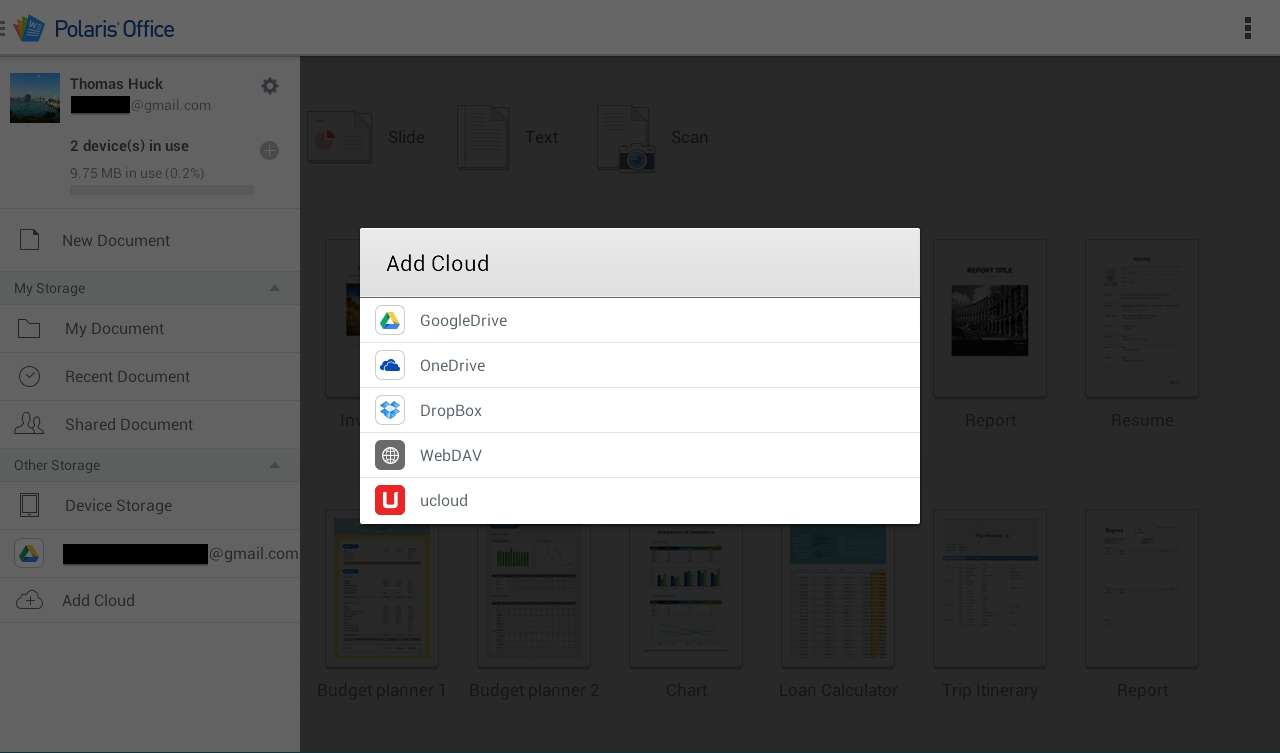
Task: Tap GoogleDrive list entry text
Action: click(x=463, y=320)
